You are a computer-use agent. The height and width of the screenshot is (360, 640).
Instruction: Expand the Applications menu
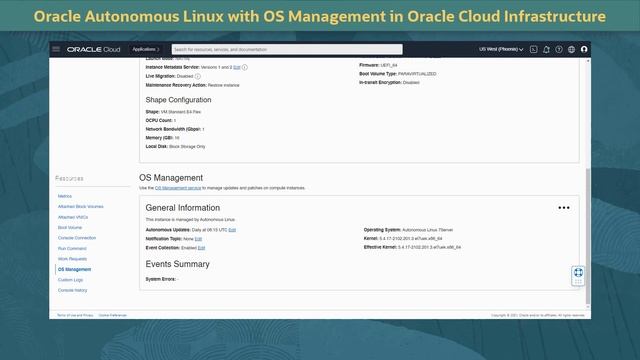146,49
